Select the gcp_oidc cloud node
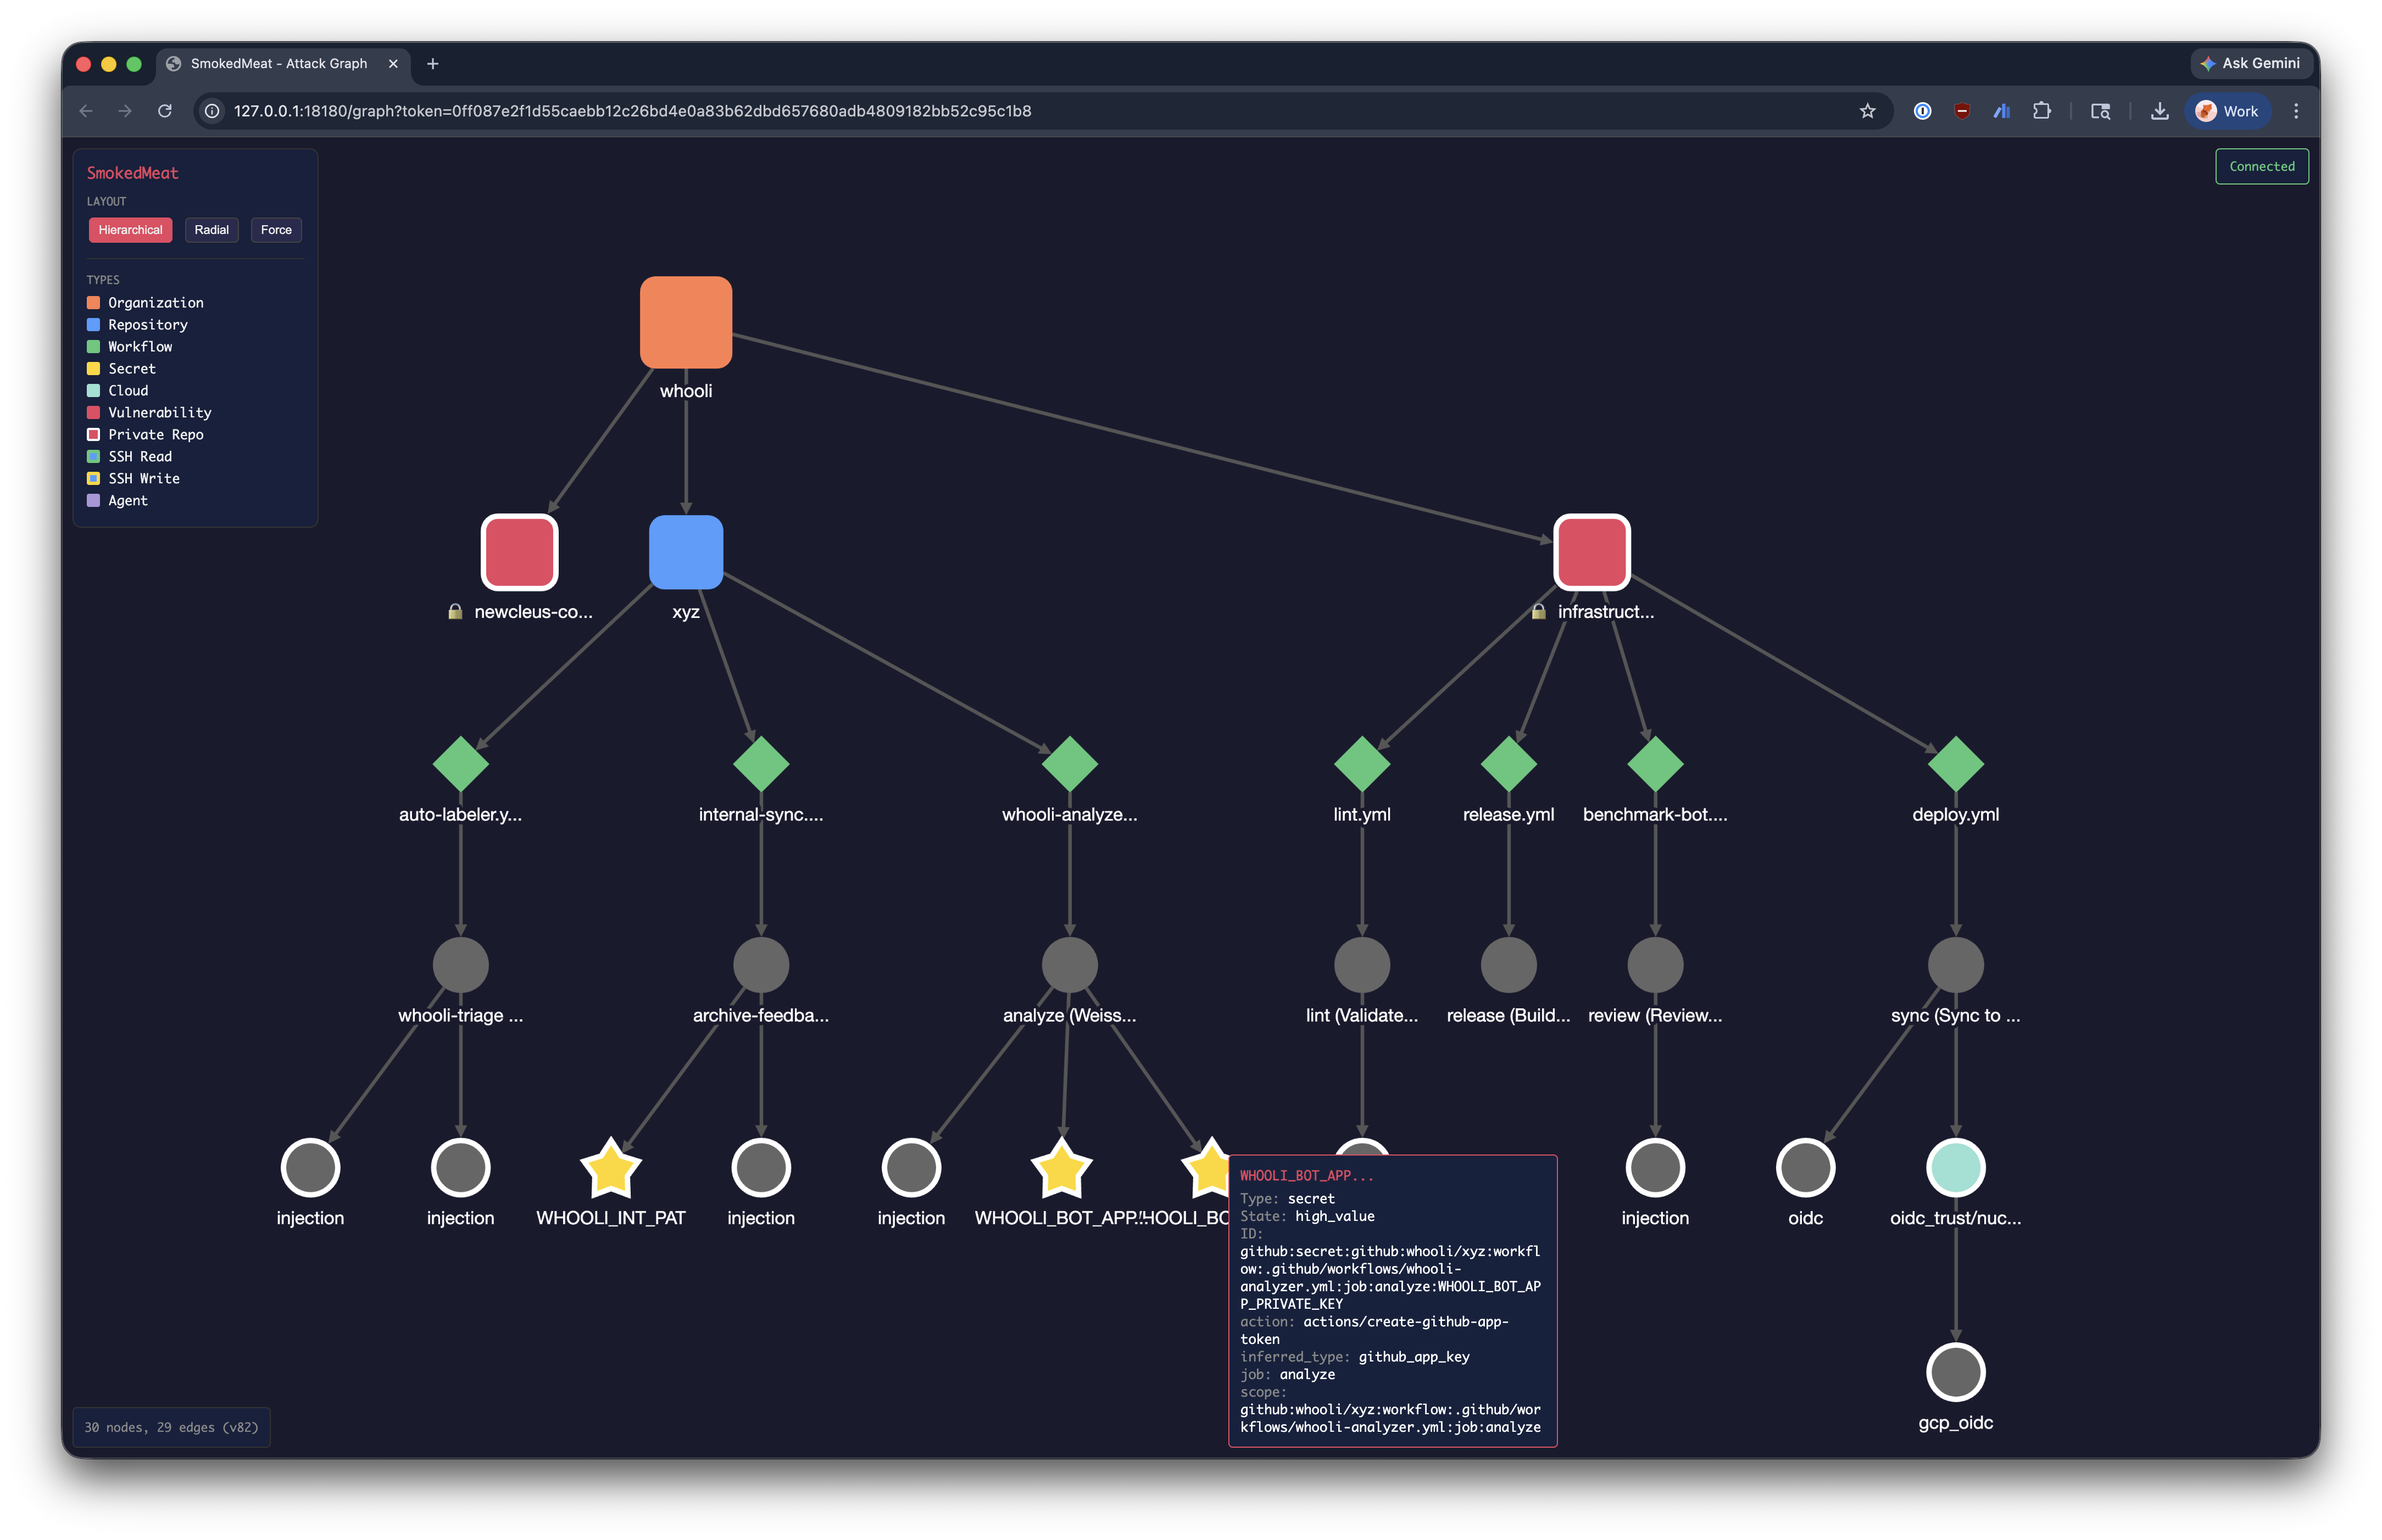This screenshot has height=1540, width=2382. click(x=1956, y=1370)
